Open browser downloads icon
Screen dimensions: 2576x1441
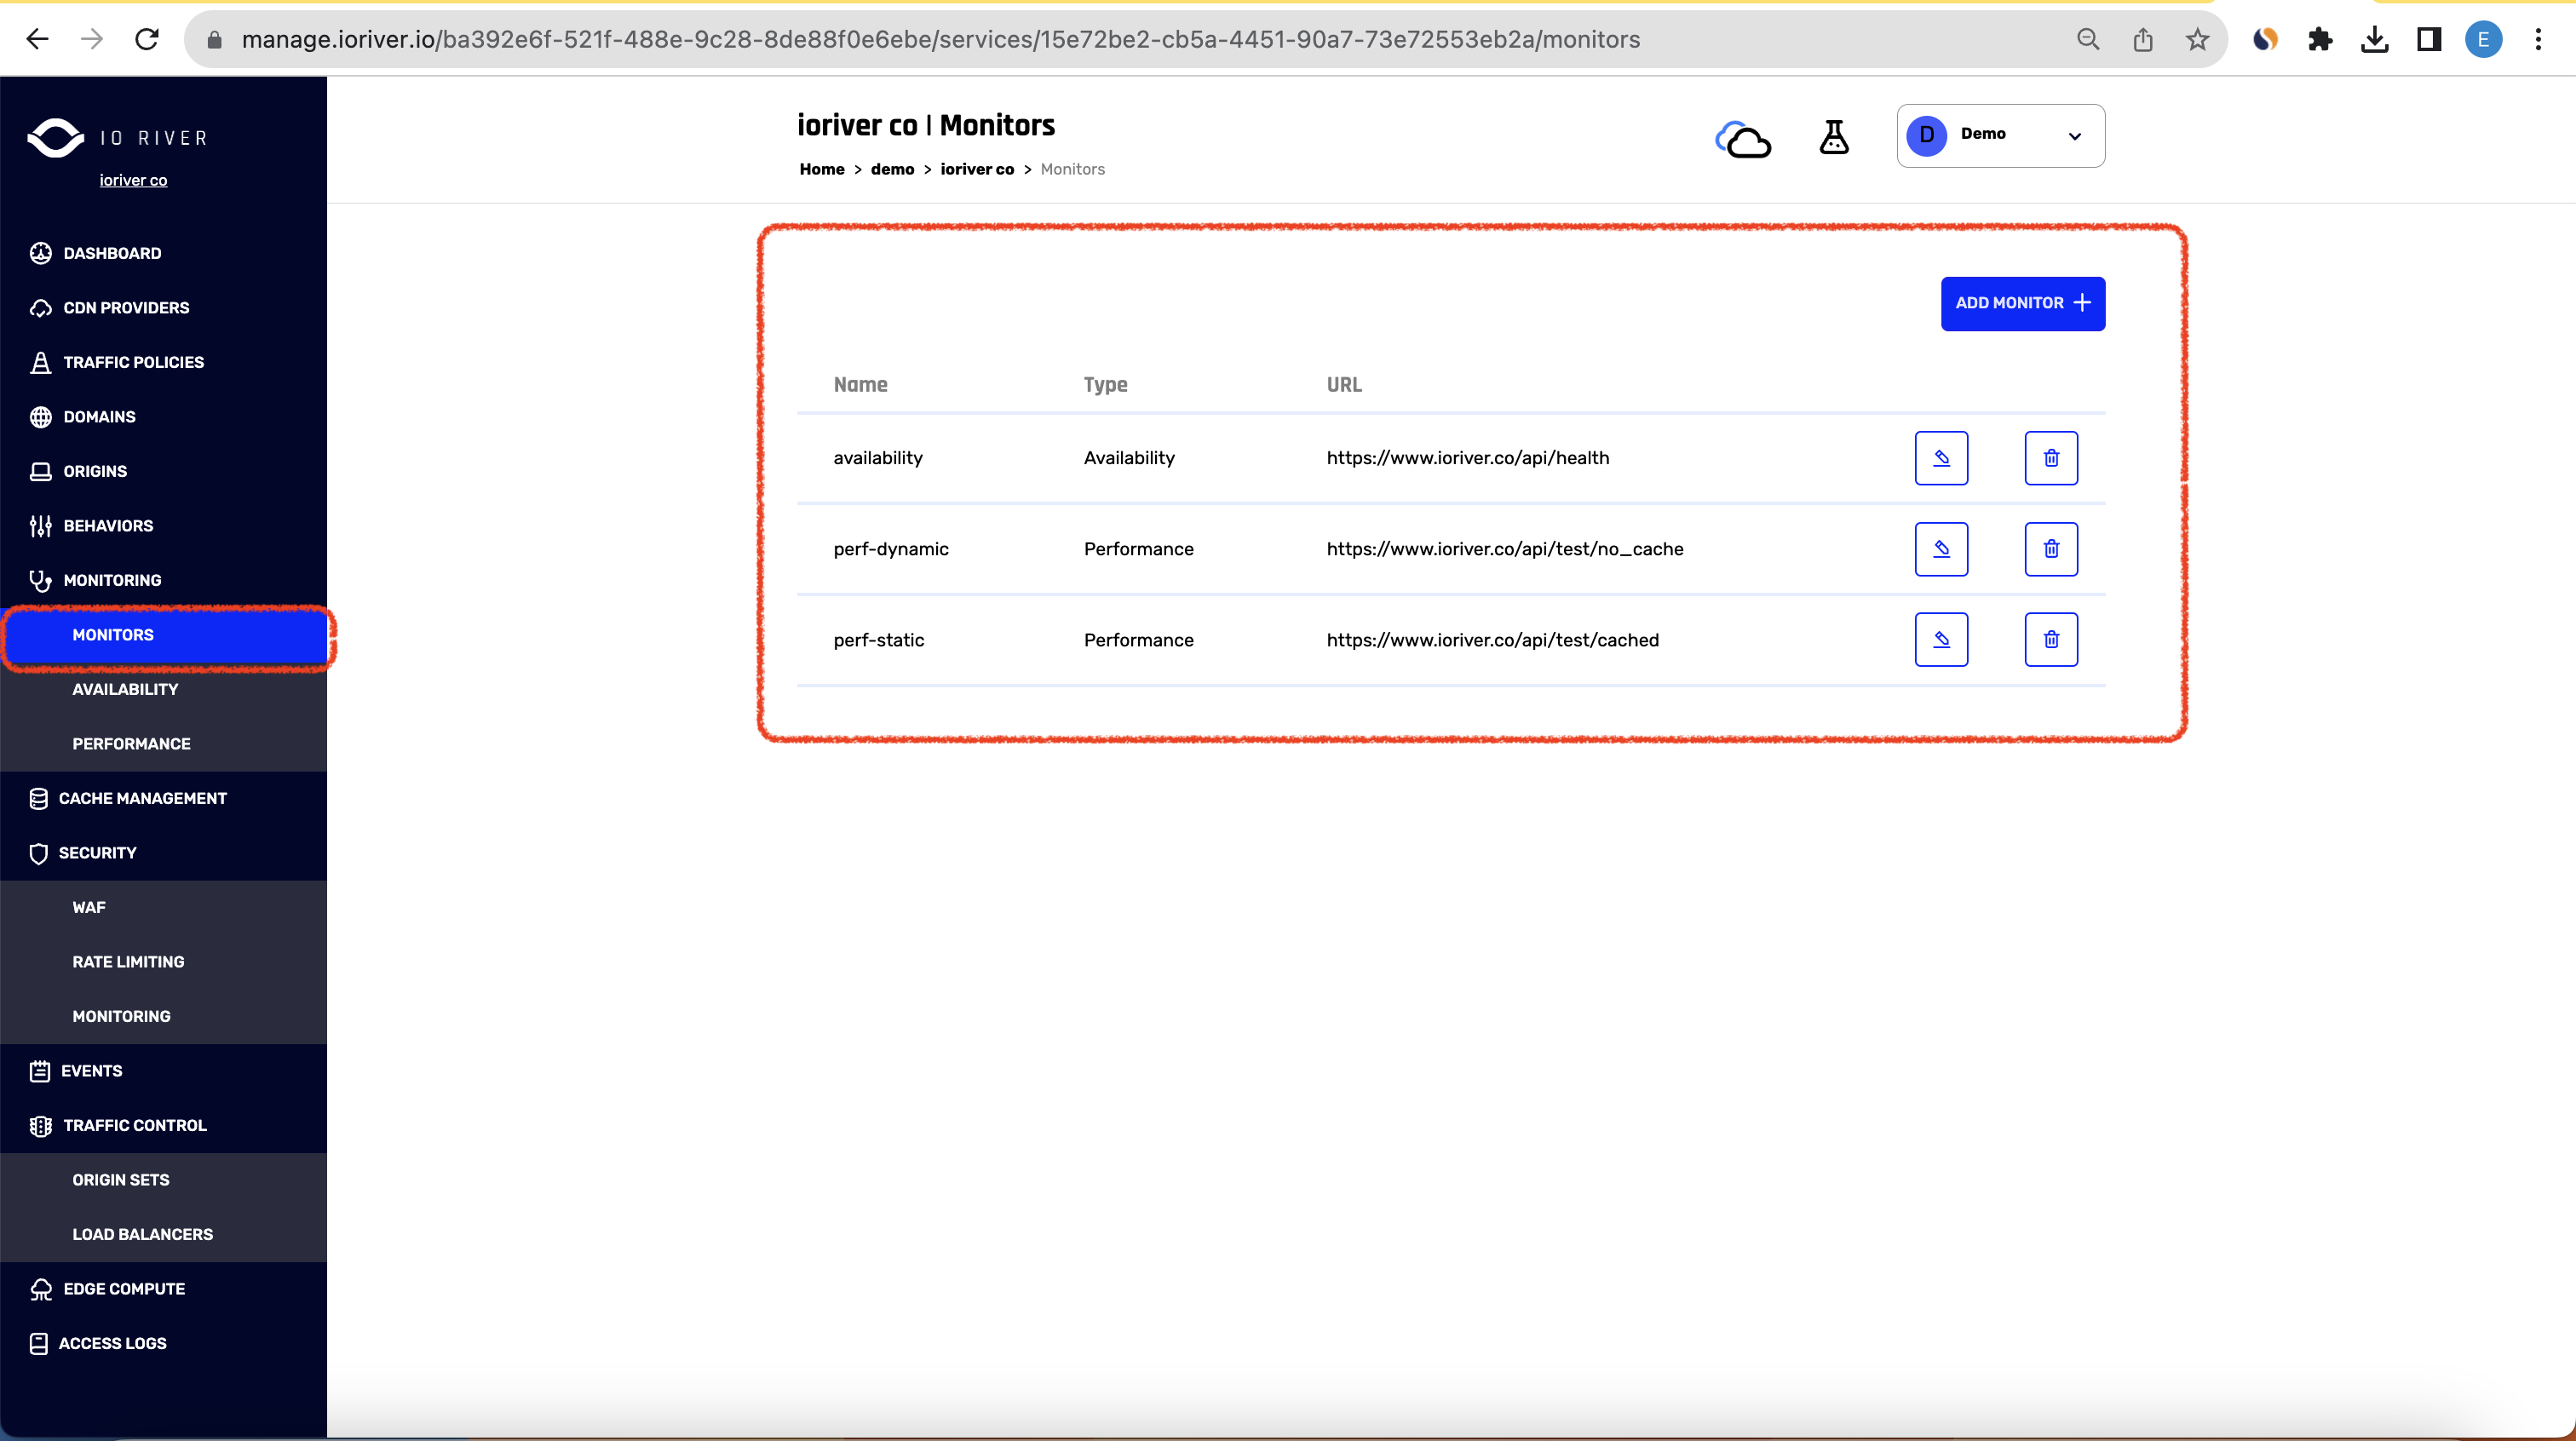(x=2374, y=39)
